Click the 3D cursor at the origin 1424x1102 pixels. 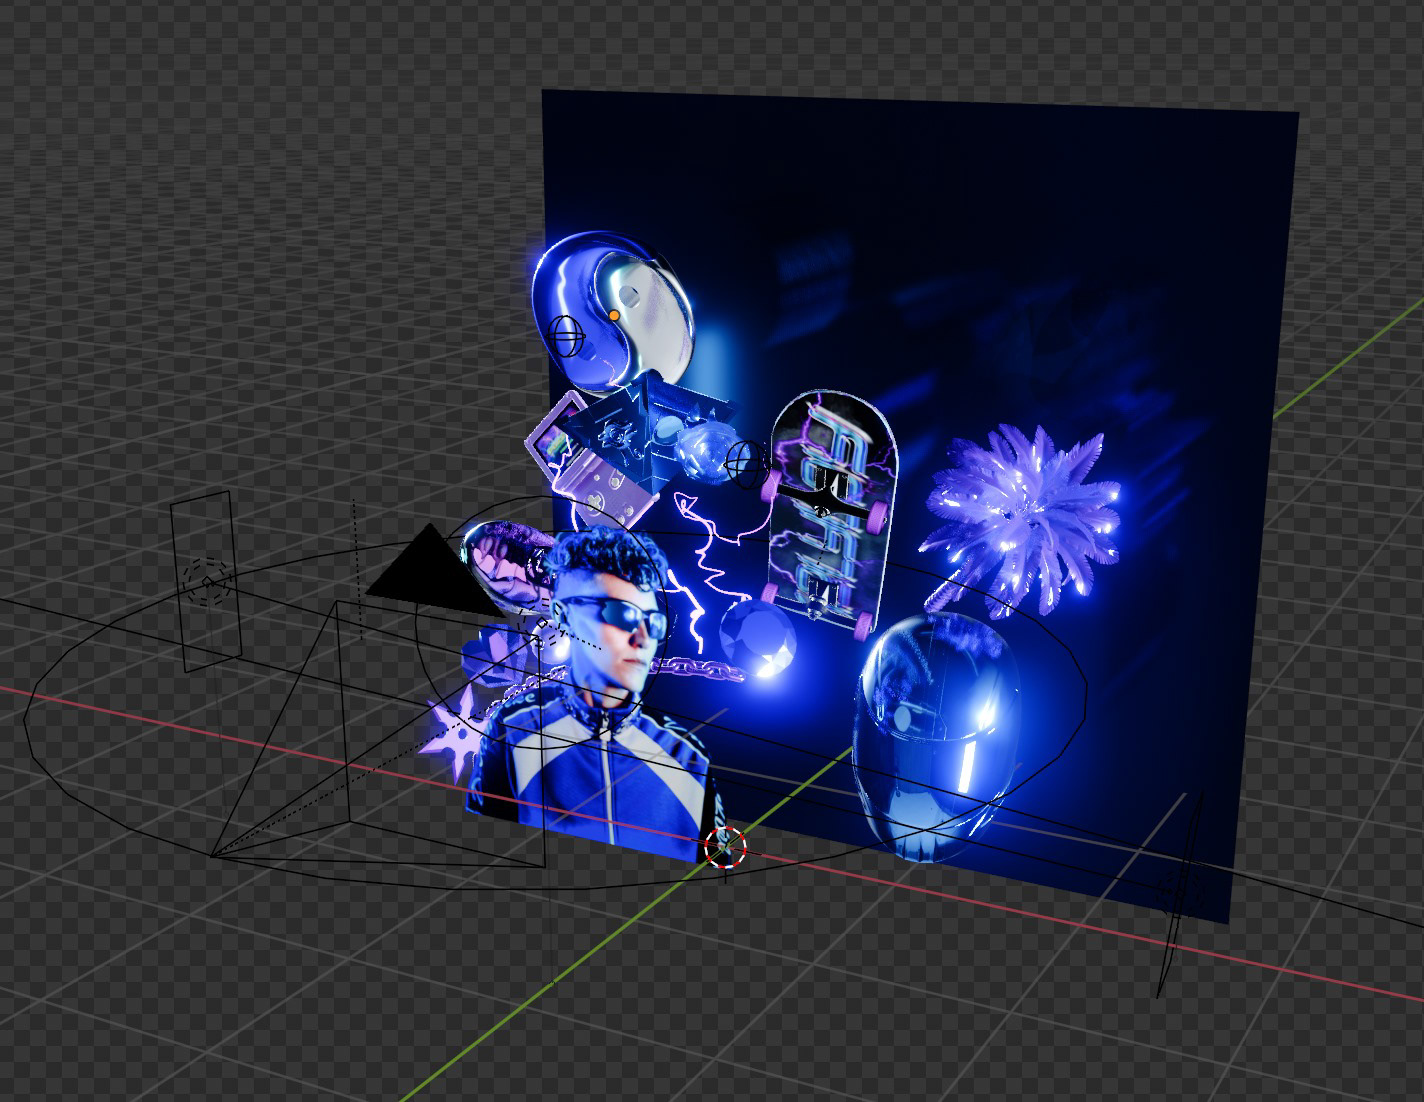click(x=725, y=846)
